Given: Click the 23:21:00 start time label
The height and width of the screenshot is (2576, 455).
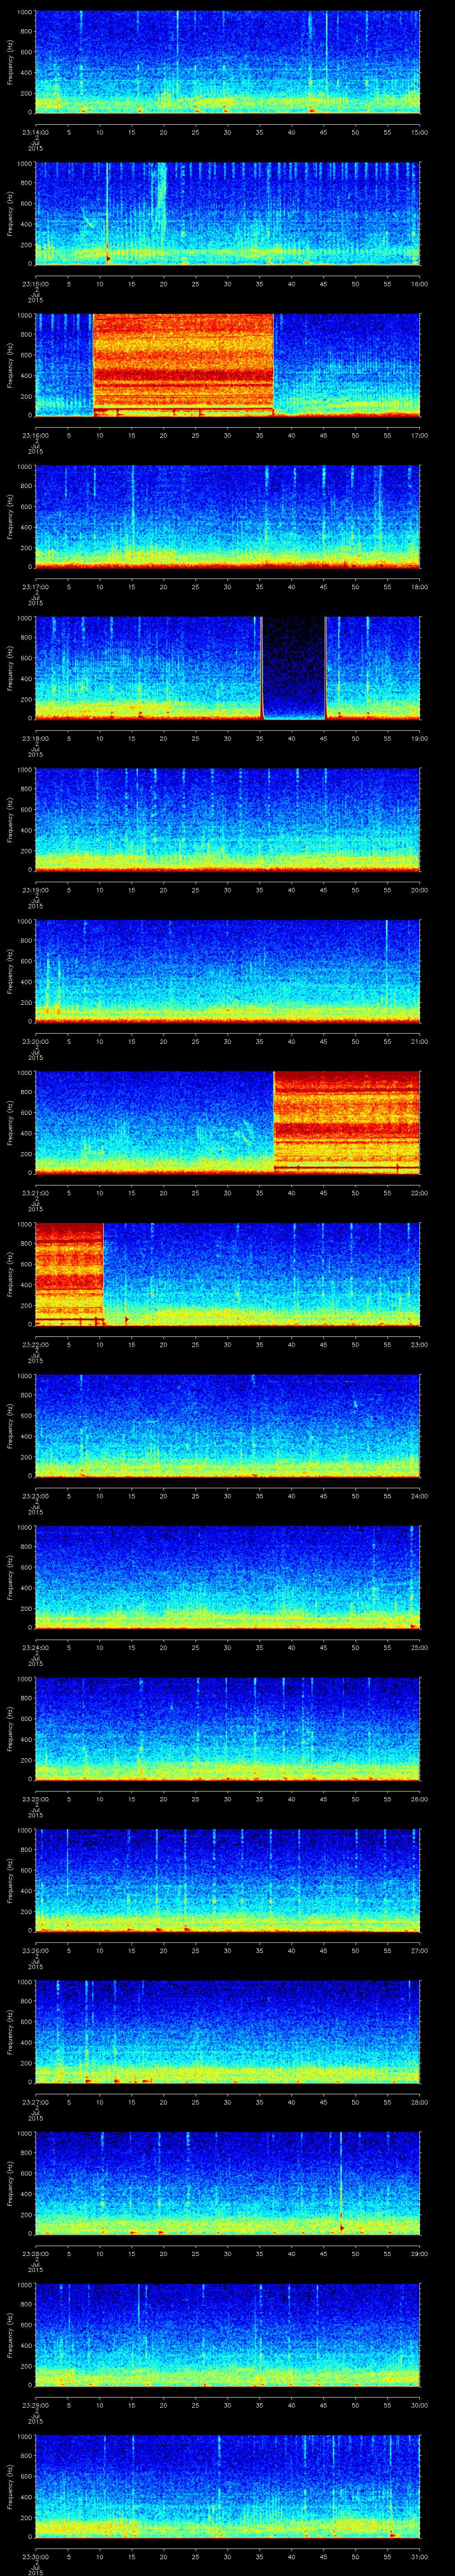Looking at the screenshot, I should (x=35, y=1192).
